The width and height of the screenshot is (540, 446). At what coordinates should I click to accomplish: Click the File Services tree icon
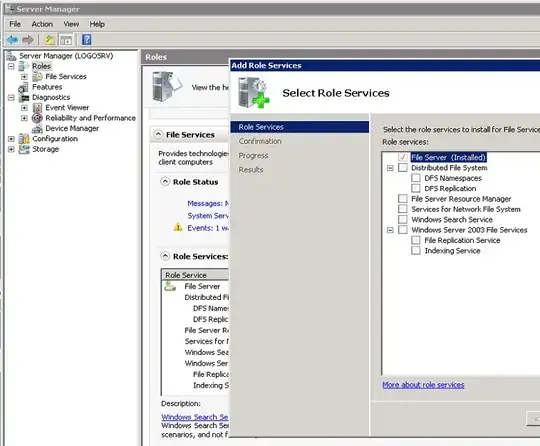tap(37, 76)
